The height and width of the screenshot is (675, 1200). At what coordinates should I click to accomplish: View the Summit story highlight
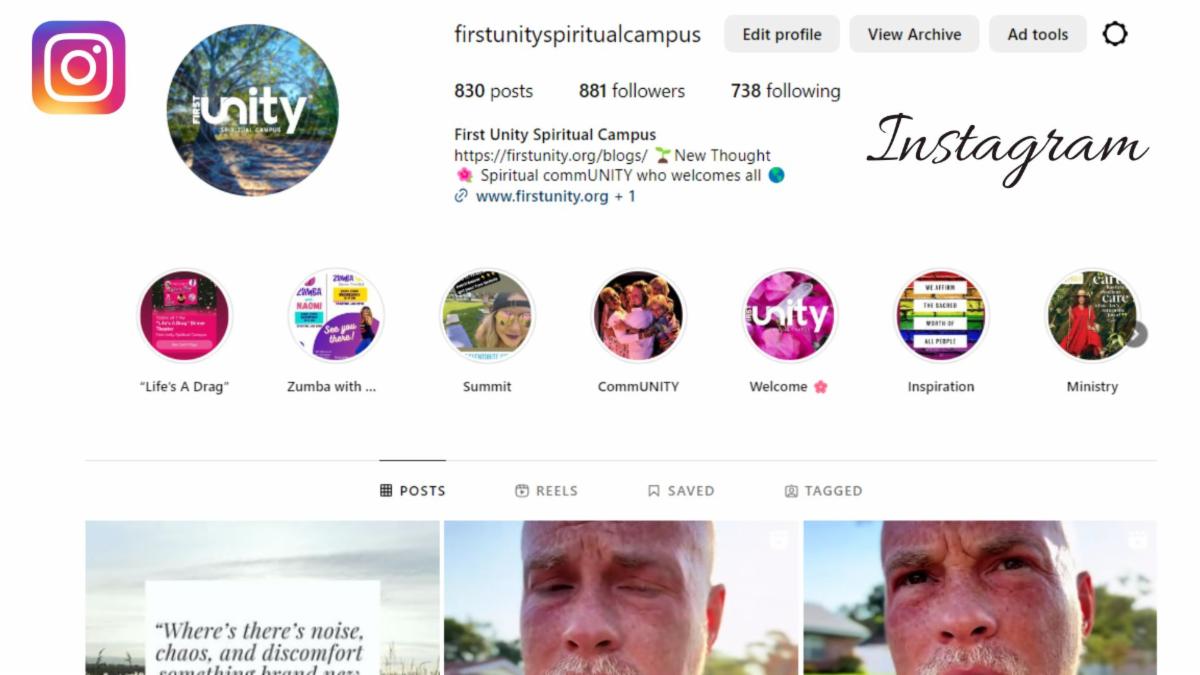pos(487,316)
